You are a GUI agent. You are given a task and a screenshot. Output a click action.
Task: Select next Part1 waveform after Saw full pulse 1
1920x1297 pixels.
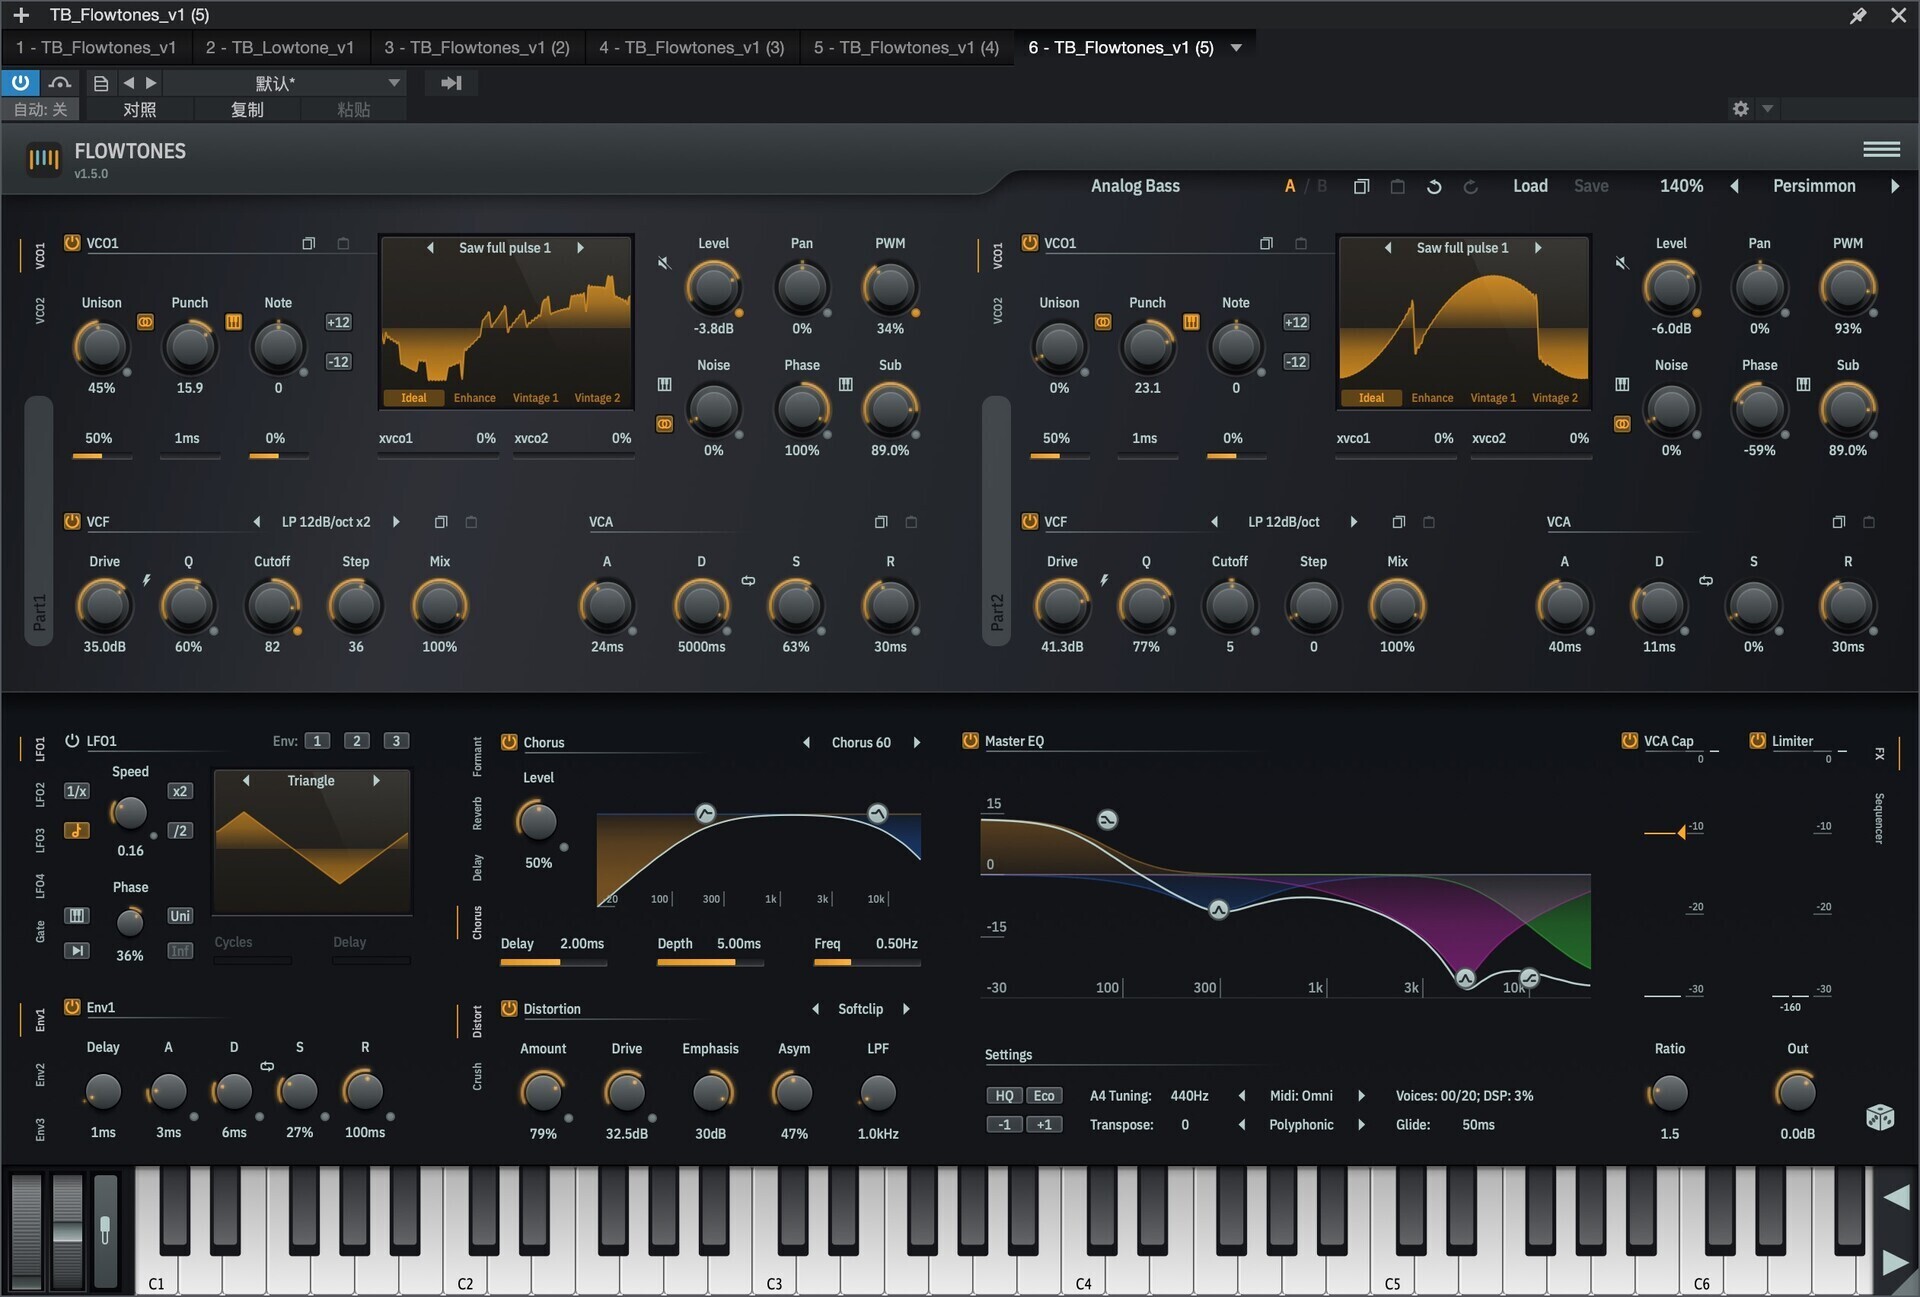tap(580, 248)
